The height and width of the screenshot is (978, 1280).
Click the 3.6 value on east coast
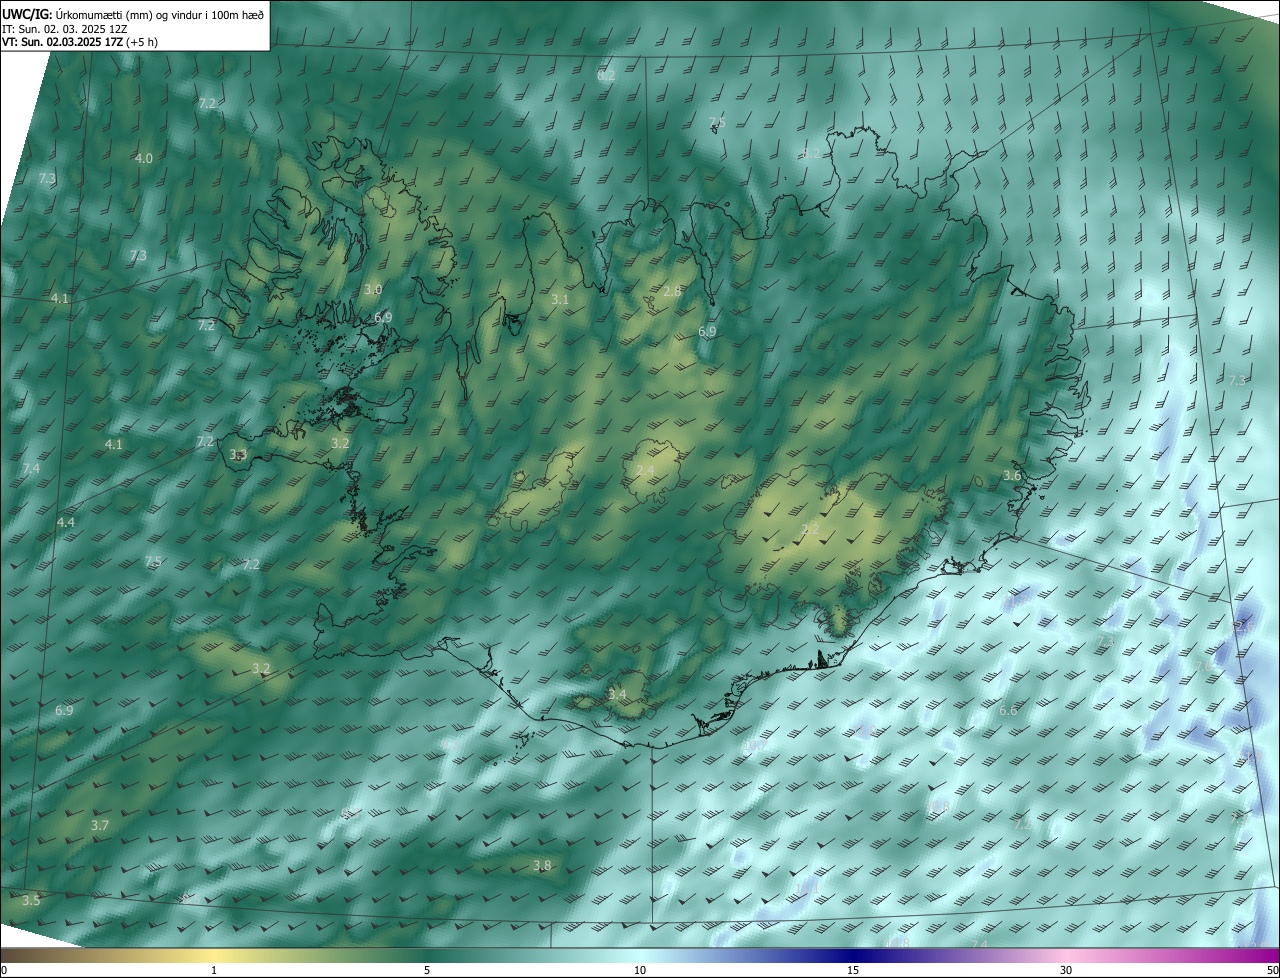(1012, 476)
